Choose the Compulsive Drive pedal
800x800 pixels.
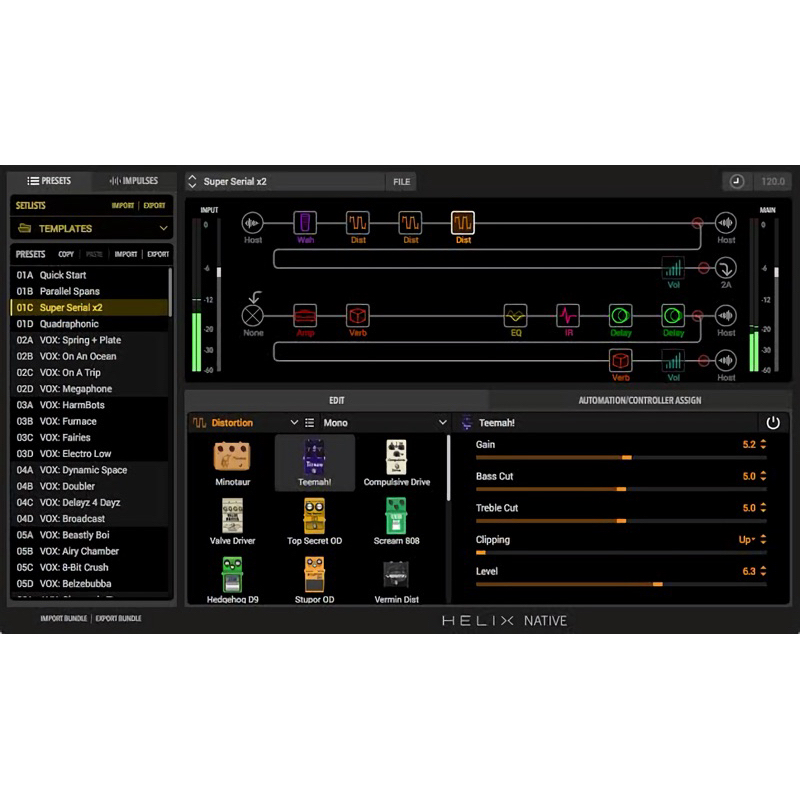[x=396, y=463]
